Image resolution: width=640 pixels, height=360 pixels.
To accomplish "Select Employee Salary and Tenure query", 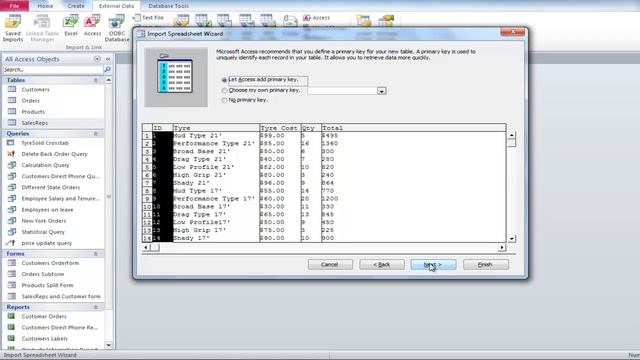I will [x=60, y=198].
